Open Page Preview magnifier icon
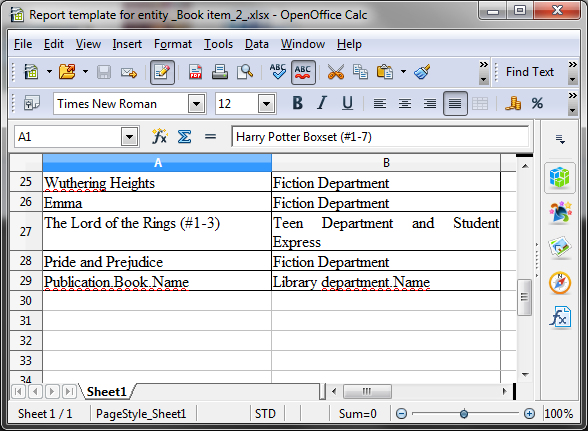 245,72
